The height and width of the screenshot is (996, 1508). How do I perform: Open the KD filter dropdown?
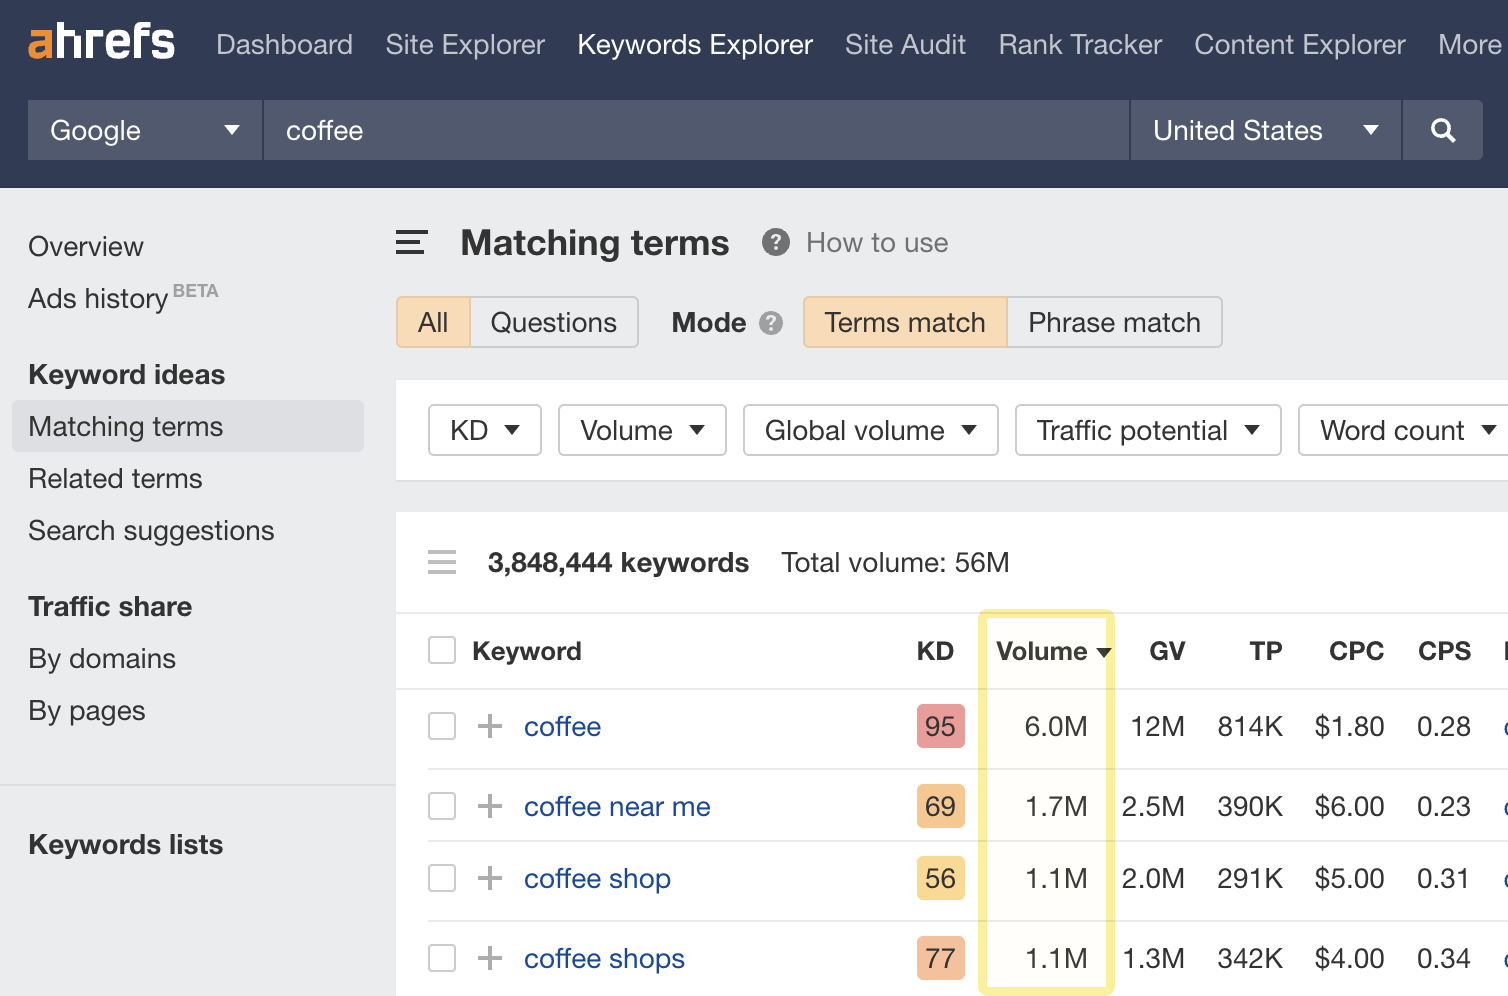click(x=484, y=430)
